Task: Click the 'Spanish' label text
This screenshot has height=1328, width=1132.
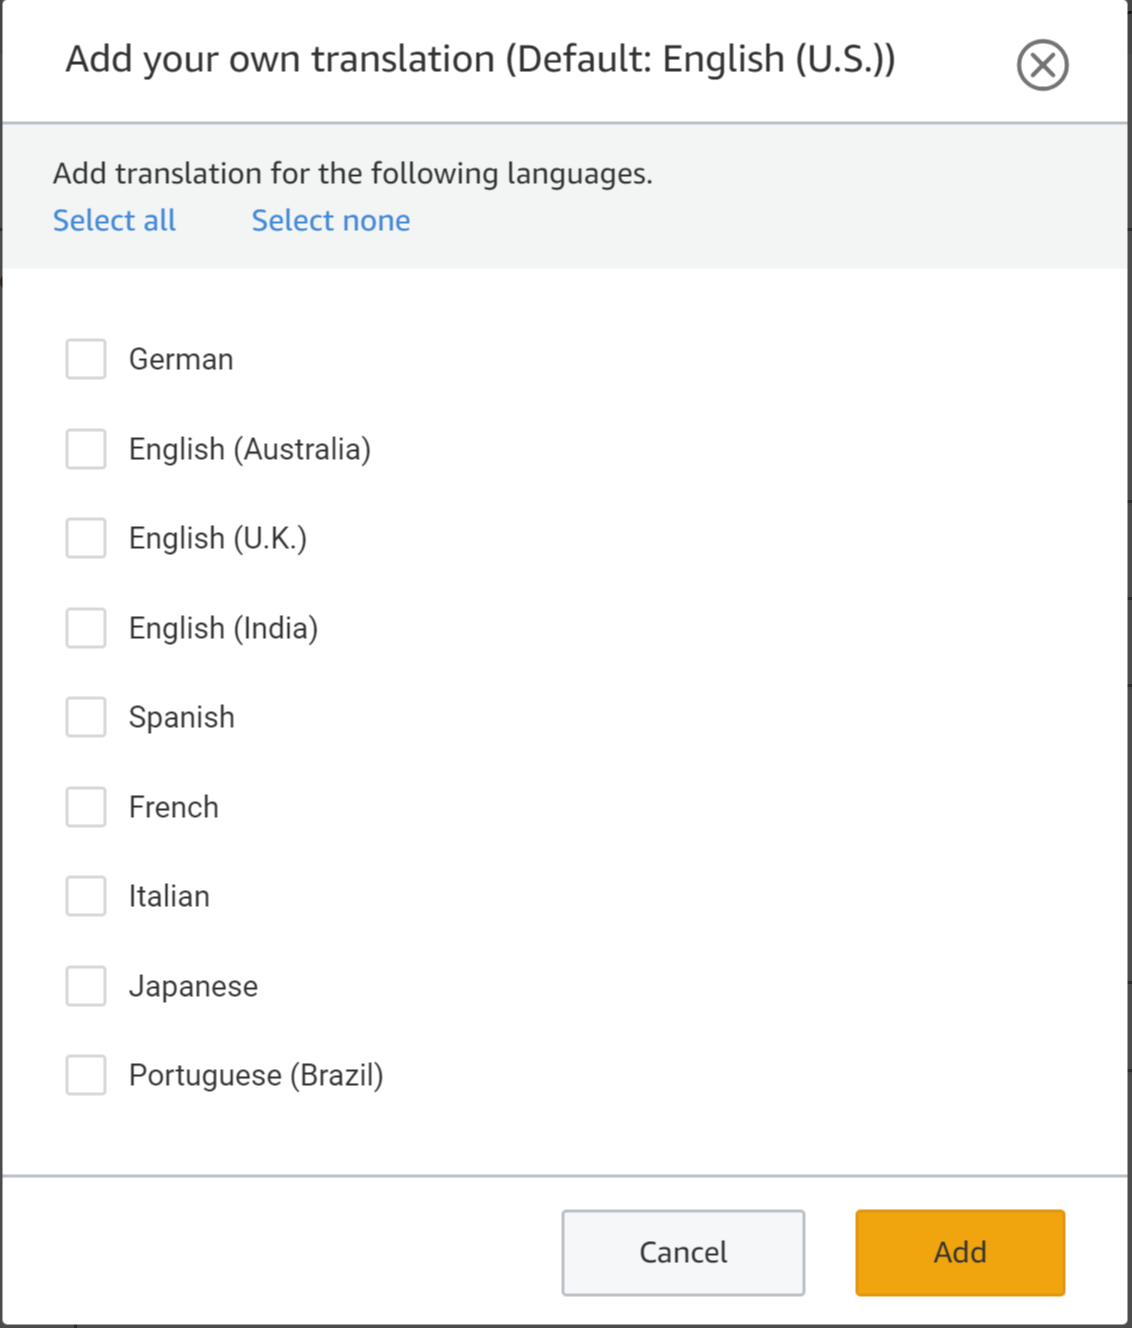Action: tap(181, 718)
